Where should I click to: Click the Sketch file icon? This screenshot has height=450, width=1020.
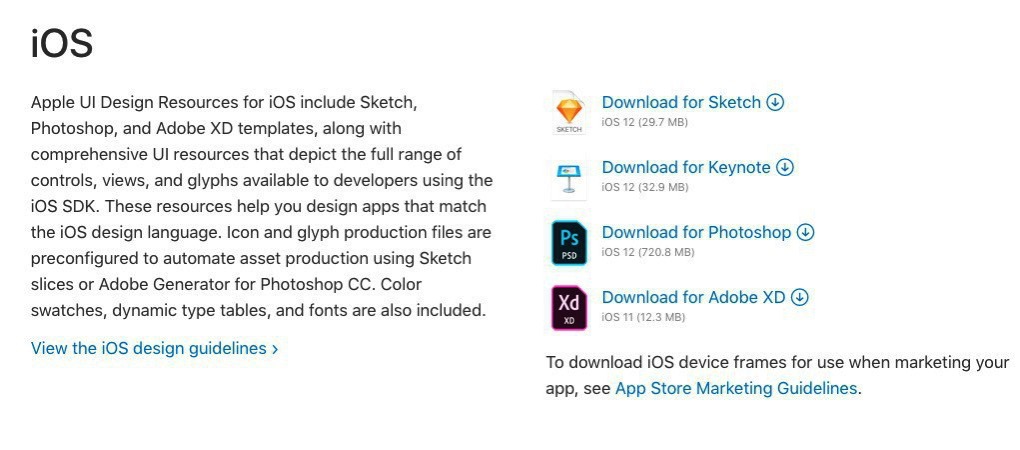point(568,112)
